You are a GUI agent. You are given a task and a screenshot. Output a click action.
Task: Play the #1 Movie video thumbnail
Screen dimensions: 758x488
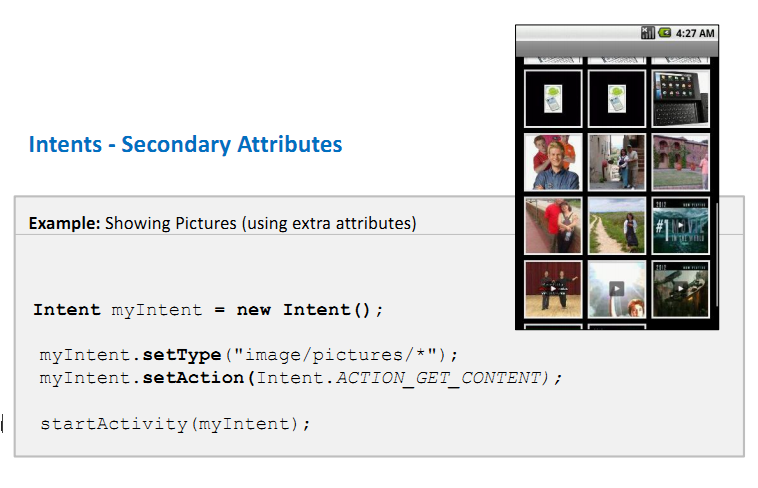681,226
